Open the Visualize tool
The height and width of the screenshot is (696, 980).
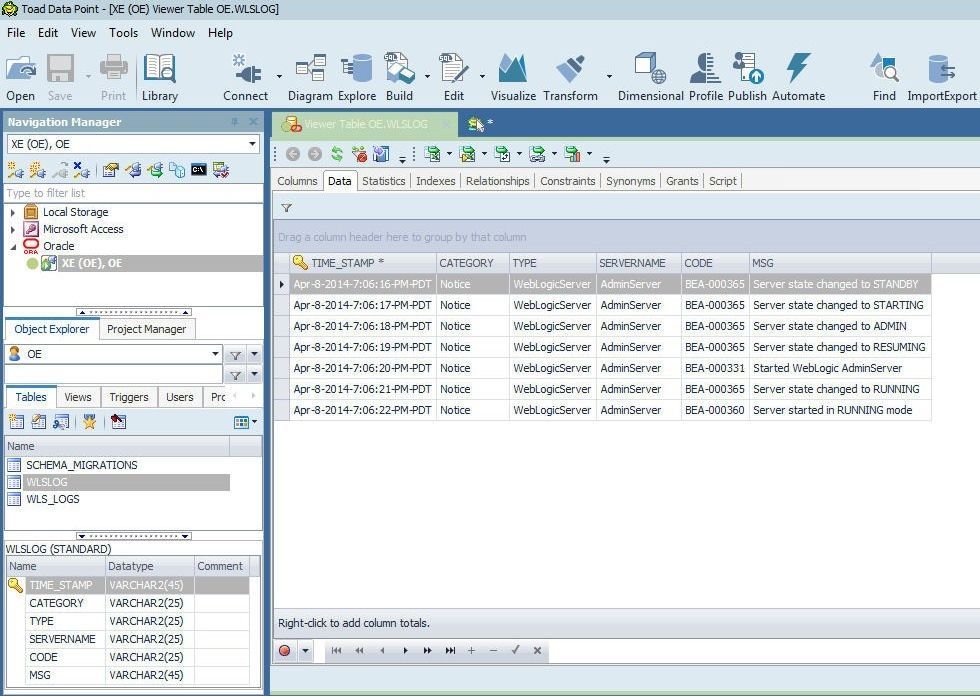pyautogui.click(x=513, y=77)
